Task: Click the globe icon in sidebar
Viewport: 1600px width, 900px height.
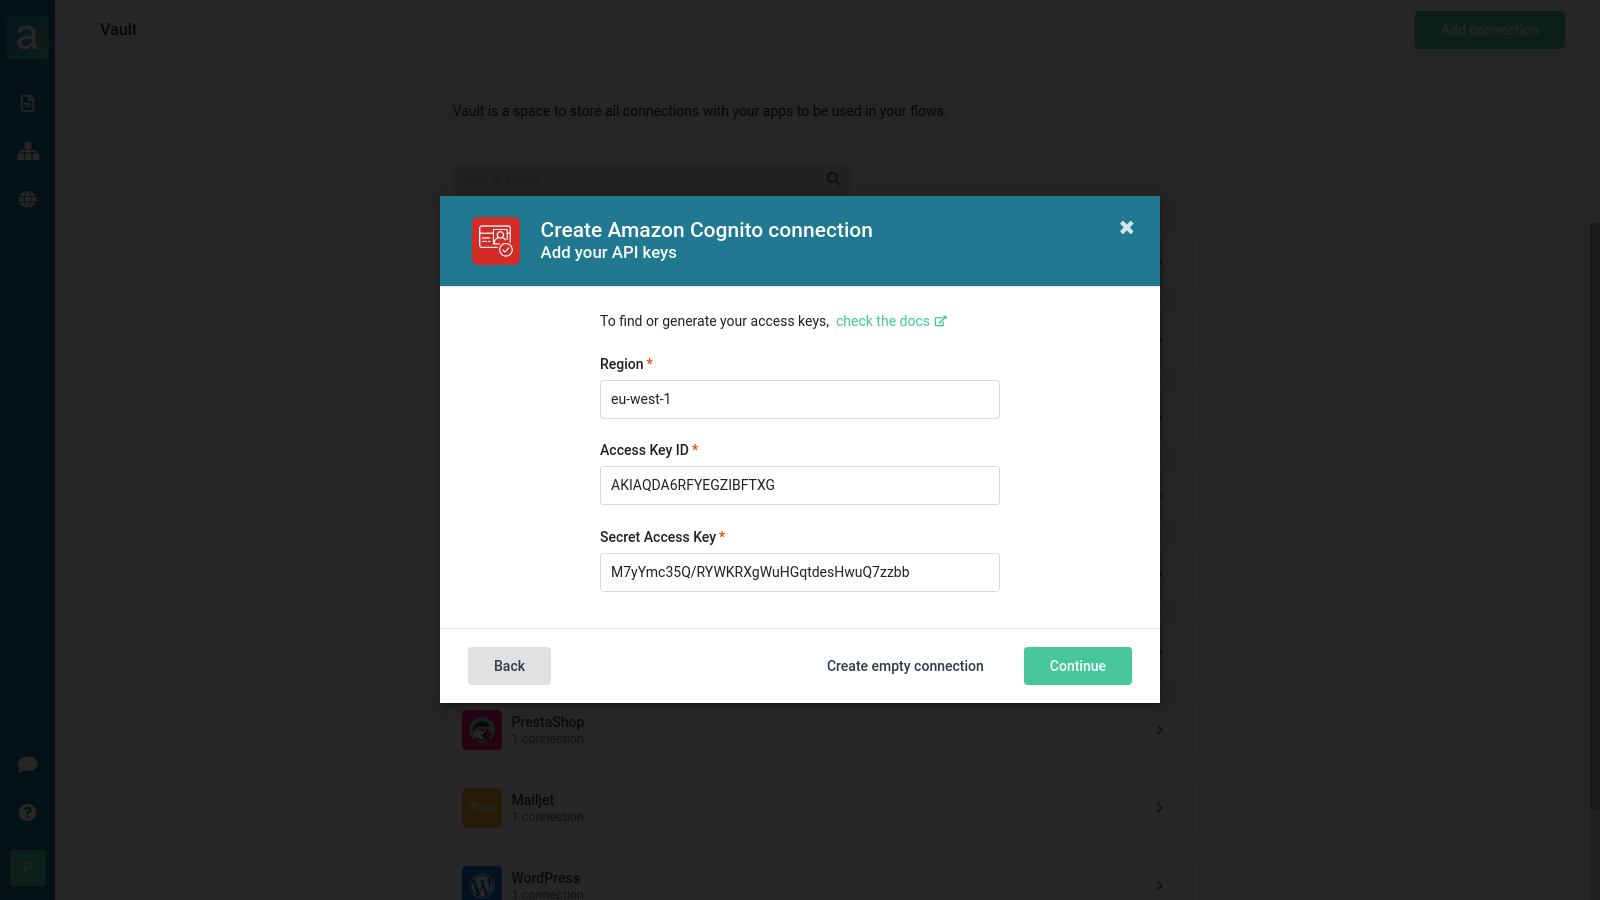Action: [x=28, y=200]
